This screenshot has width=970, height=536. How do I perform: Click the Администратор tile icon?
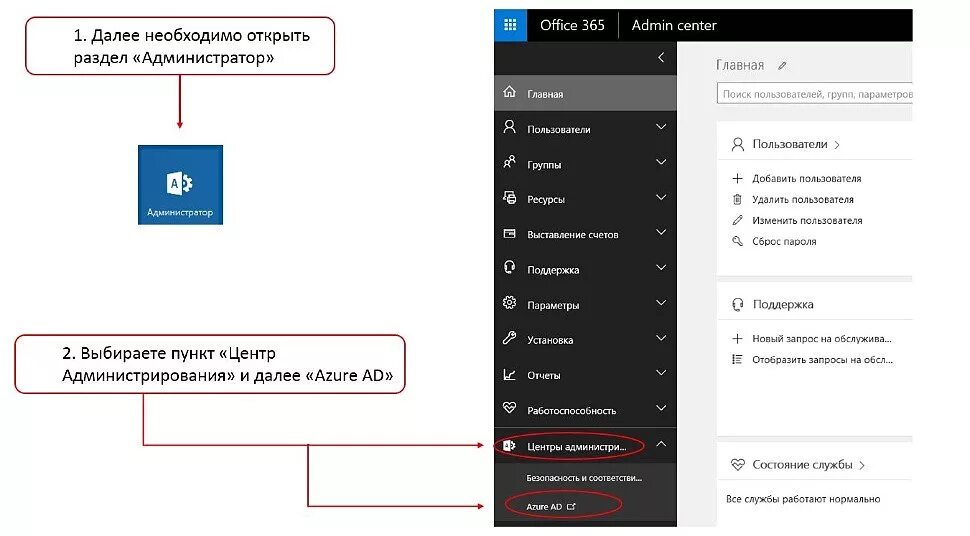pyautogui.click(x=180, y=184)
